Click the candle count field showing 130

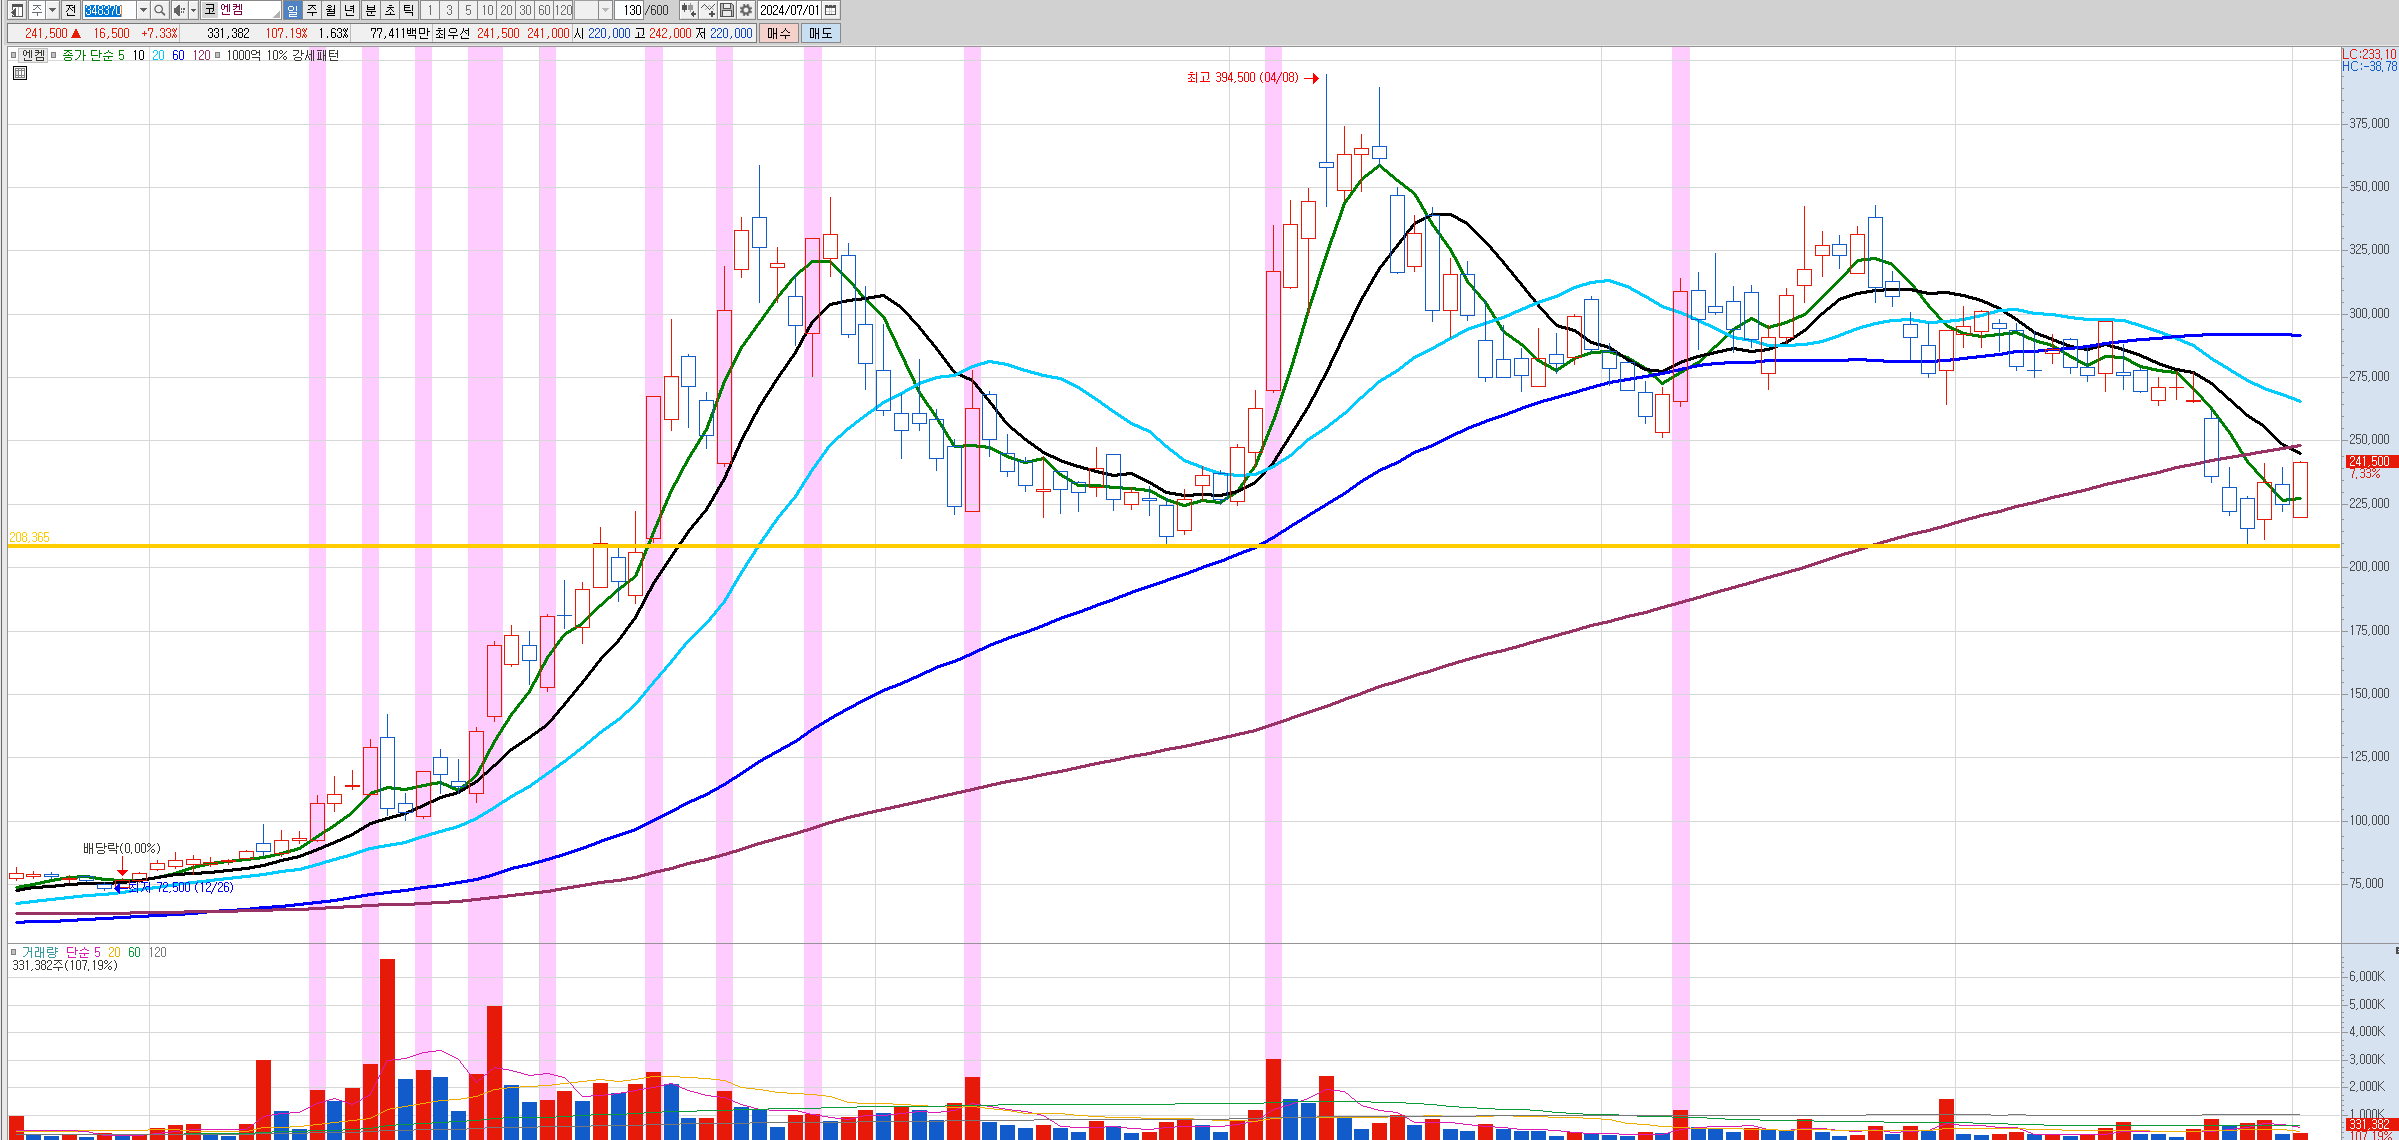pyautogui.click(x=630, y=10)
